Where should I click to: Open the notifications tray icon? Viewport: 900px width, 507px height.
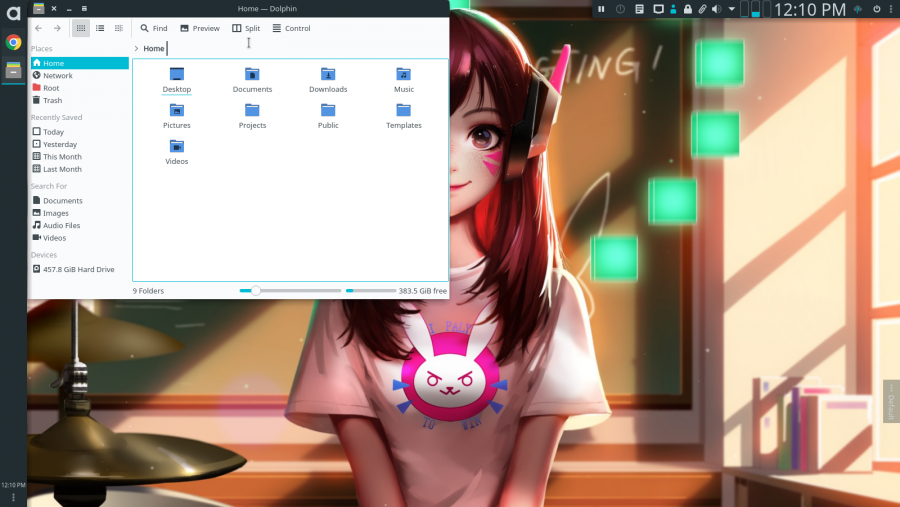coord(620,9)
